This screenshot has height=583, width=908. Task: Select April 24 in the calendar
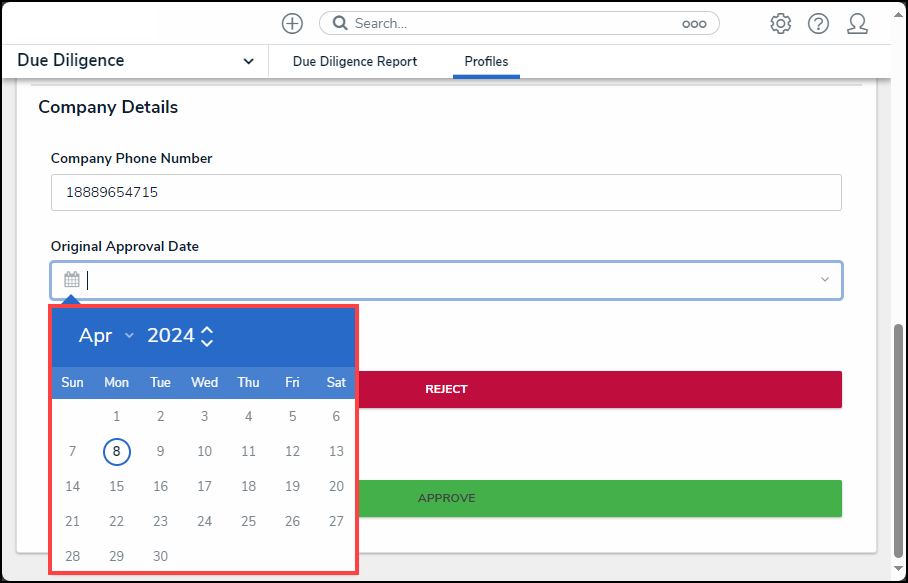coord(204,521)
